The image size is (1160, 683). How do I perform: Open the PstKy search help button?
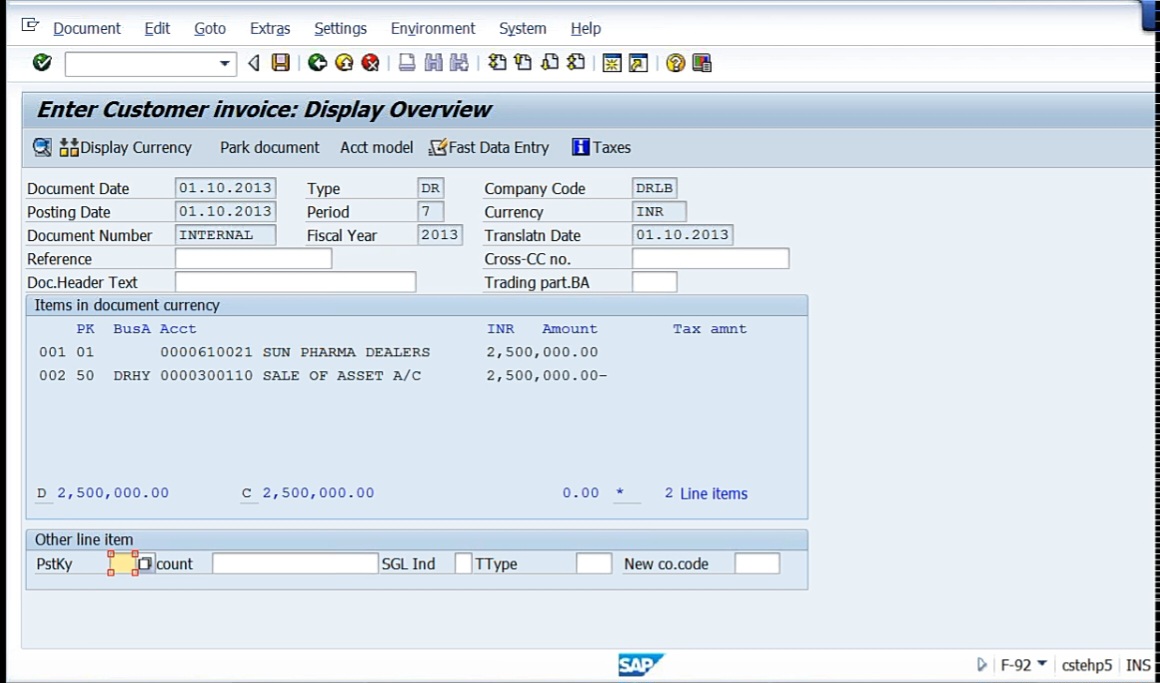coord(145,564)
